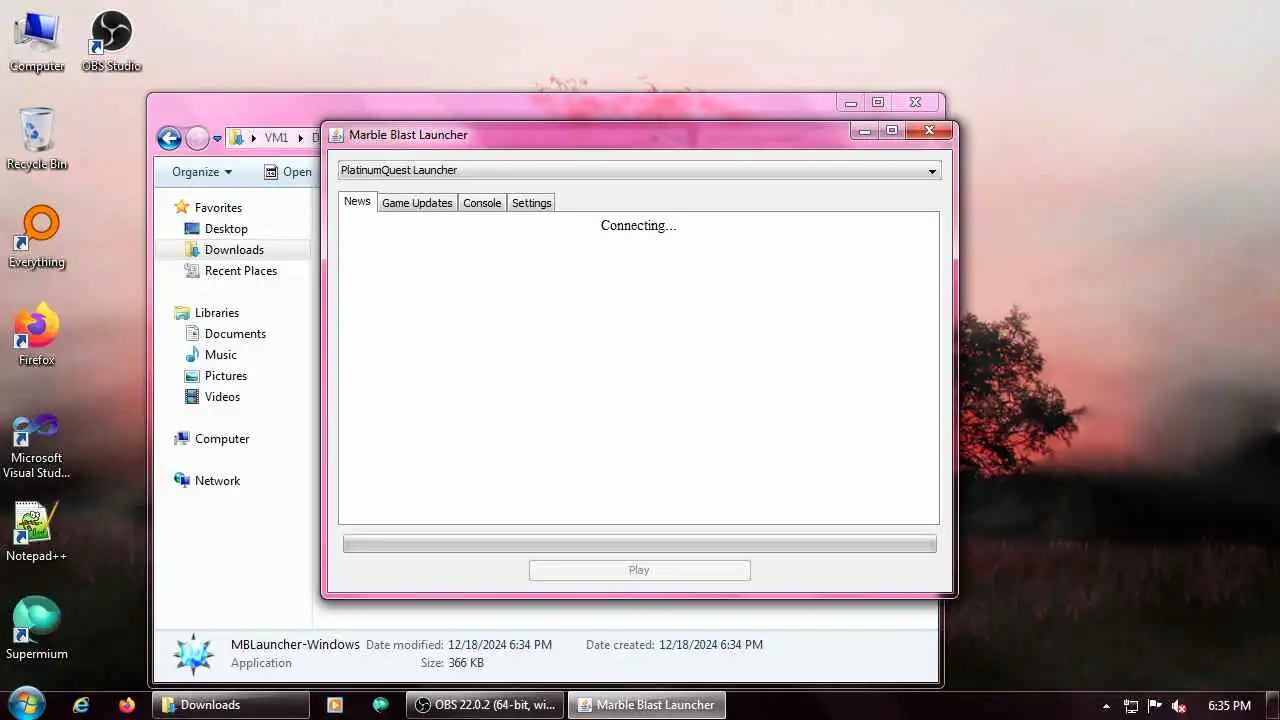Select Downloads in the navigation pane
The height and width of the screenshot is (720, 1280).
point(224,250)
